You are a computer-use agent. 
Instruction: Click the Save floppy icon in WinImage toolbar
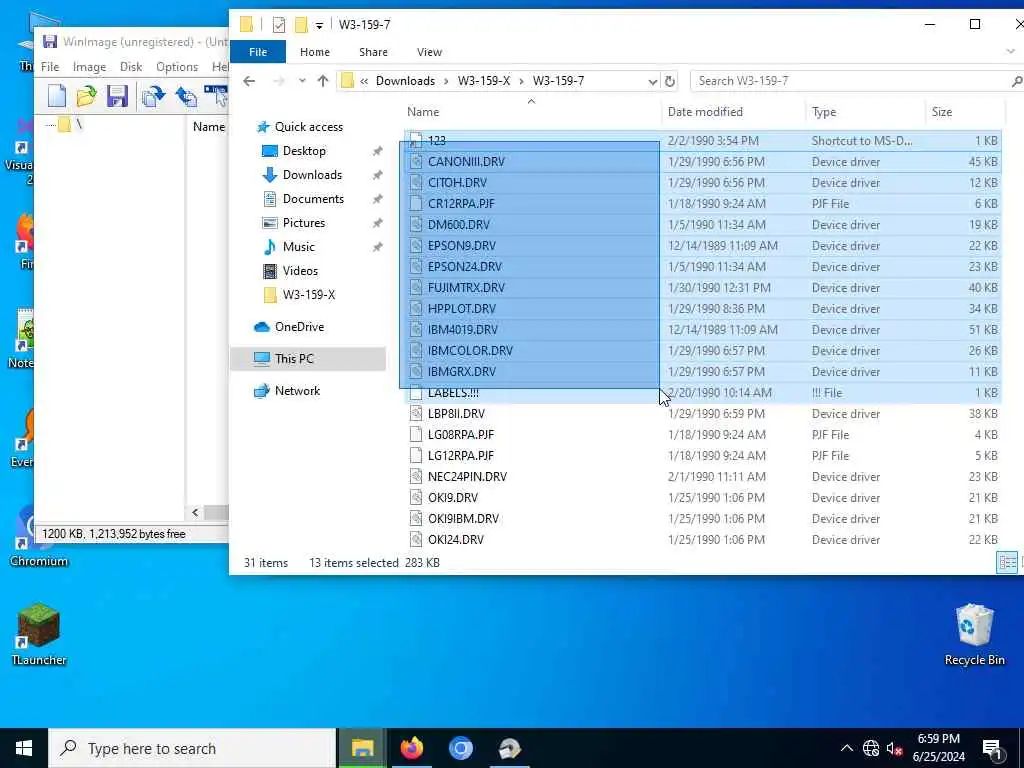(118, 96)
